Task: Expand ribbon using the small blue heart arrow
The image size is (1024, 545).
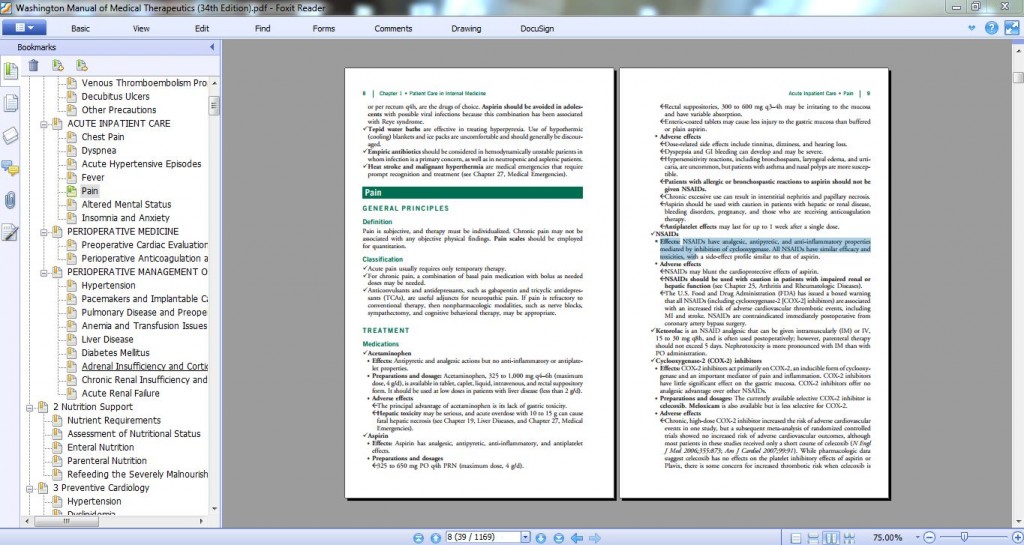Action: point(972,28)
